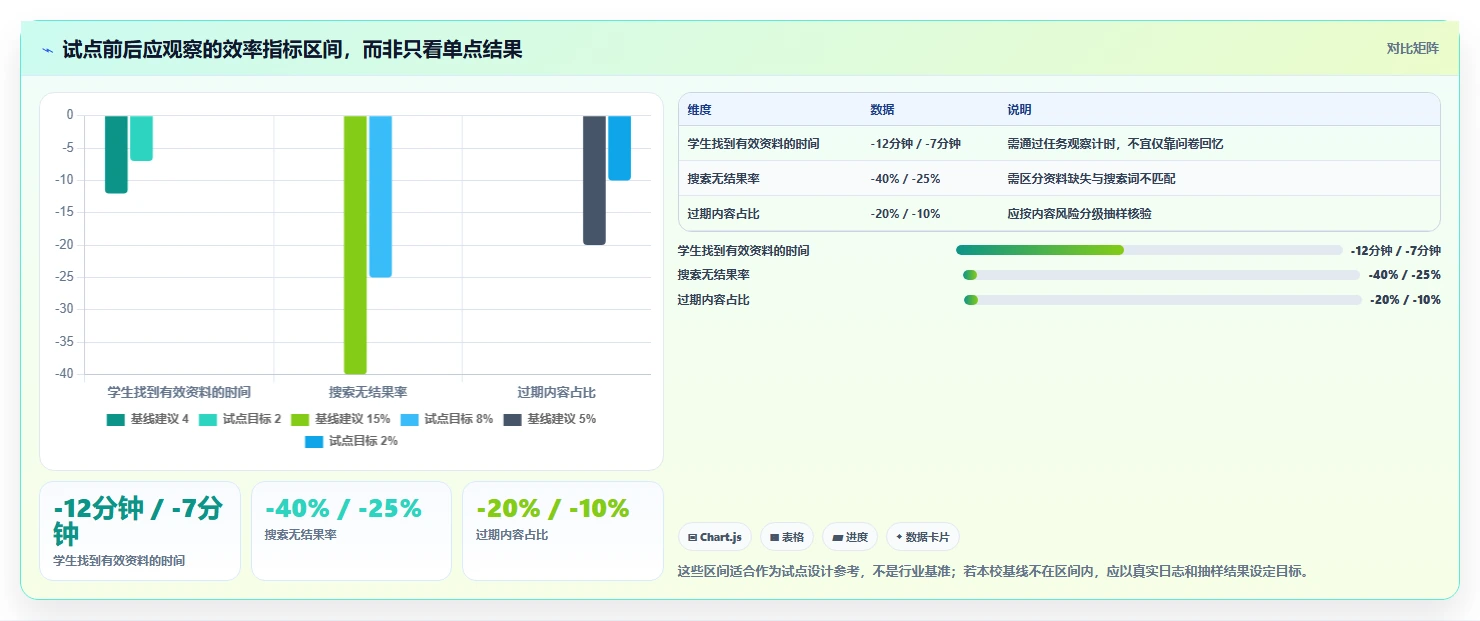The width and height of the screenshot is (1480, 621).
Task: Click the lime green -40 bar for 搜索无结果率
Action: 355,244
